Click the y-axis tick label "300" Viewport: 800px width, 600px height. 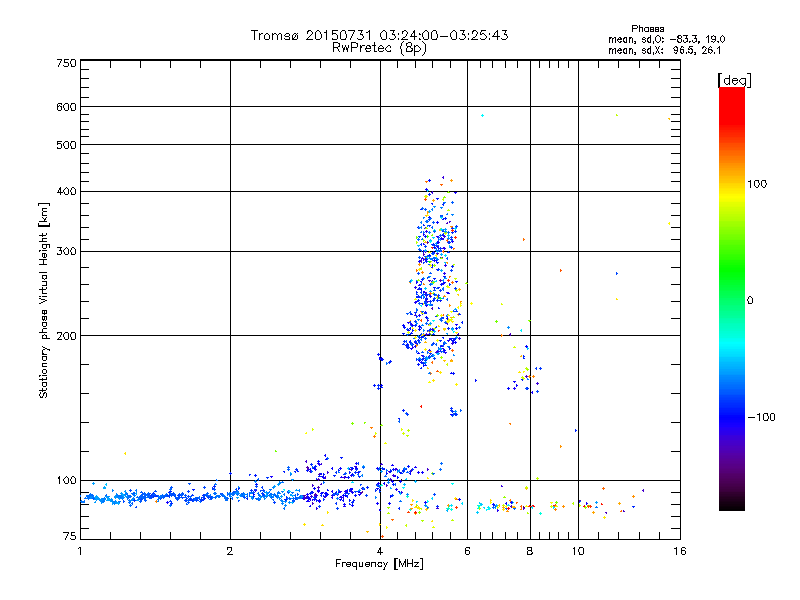(66, 252)
